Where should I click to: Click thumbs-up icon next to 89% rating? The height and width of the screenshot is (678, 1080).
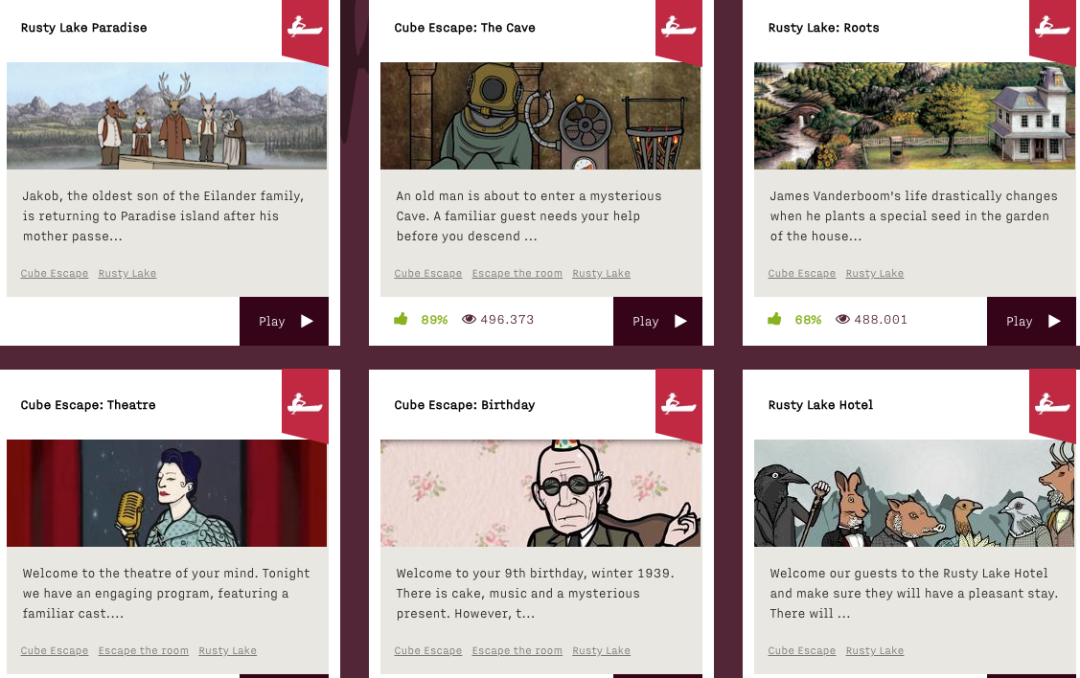coord(401,319)
